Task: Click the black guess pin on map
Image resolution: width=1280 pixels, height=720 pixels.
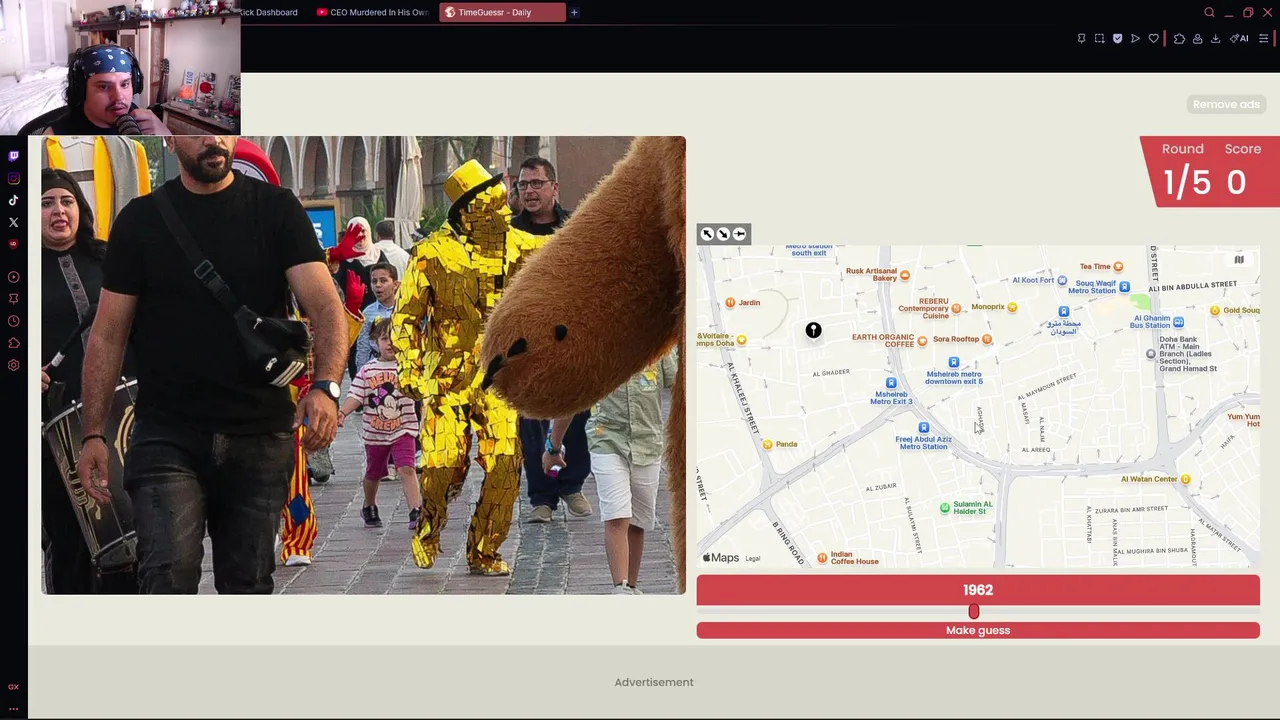Action: tap(813, 330)
